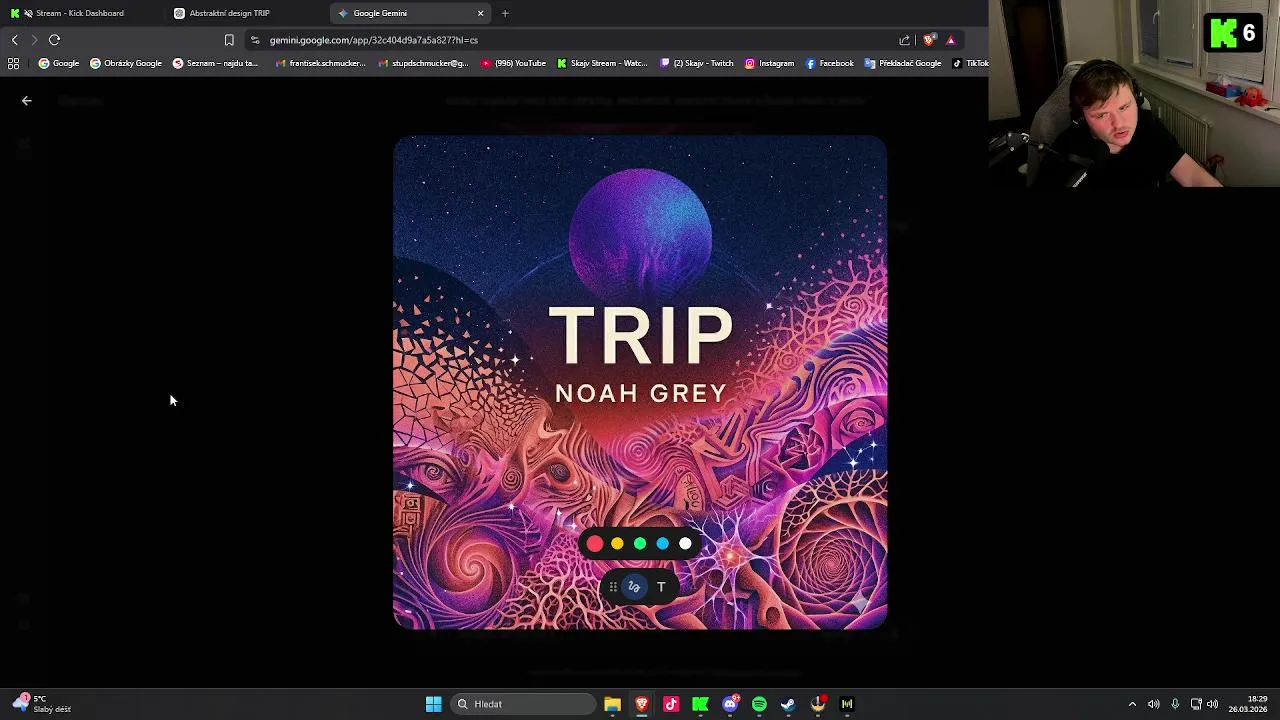Screen dimensions: 1280x720
Task: Open Brave browser from taskbar
Action: pos(642,704)
